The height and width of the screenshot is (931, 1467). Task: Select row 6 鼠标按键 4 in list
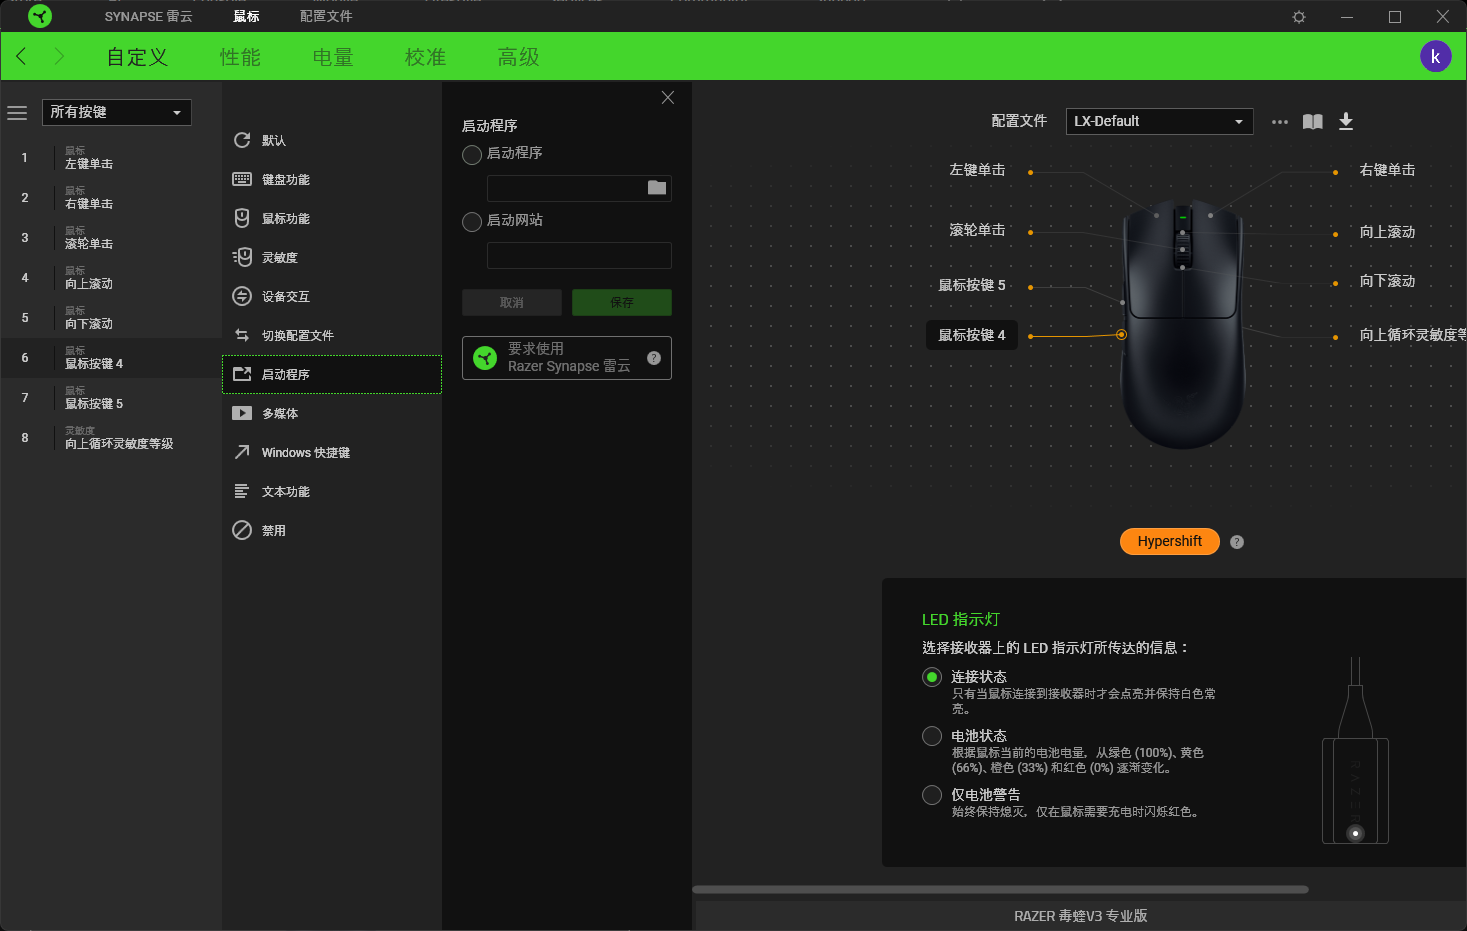tap(111, 358)
